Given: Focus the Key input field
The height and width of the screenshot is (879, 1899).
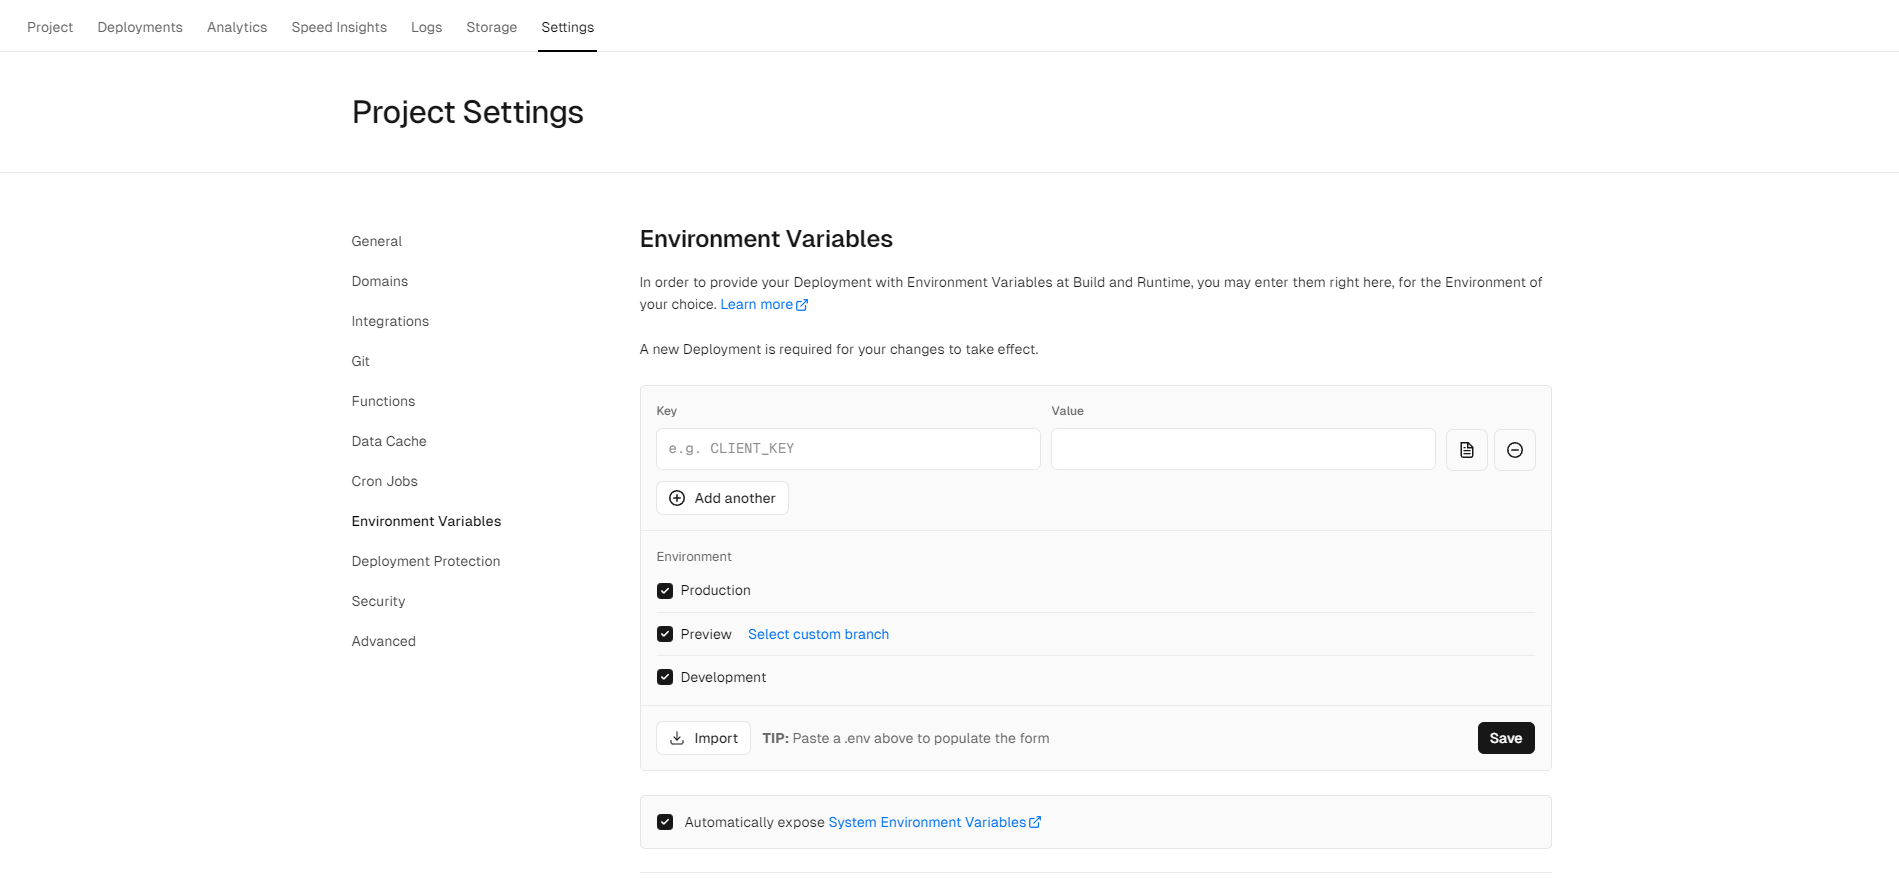Looking at the screenshot, I should click(x=848, y=449).
